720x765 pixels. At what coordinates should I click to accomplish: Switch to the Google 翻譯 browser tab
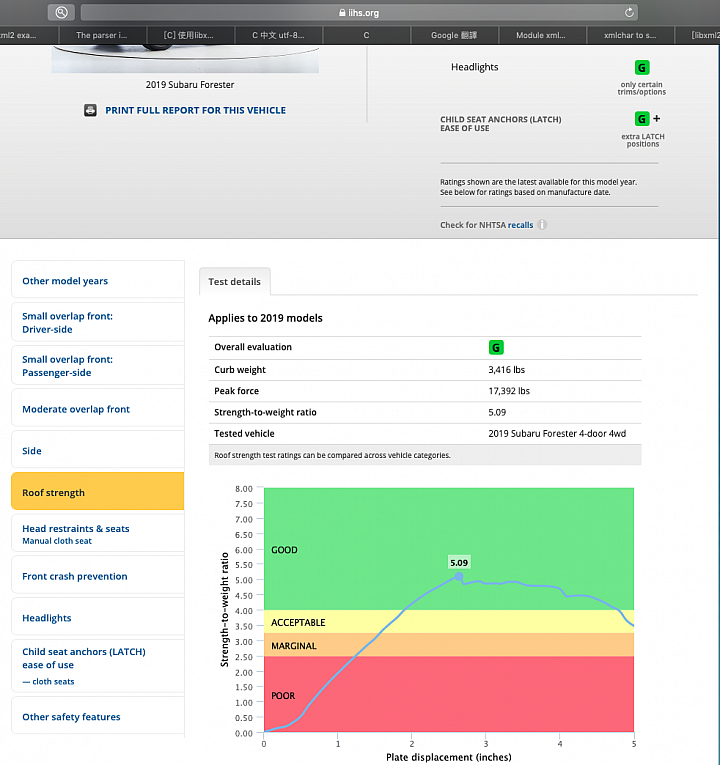(454, 35)
